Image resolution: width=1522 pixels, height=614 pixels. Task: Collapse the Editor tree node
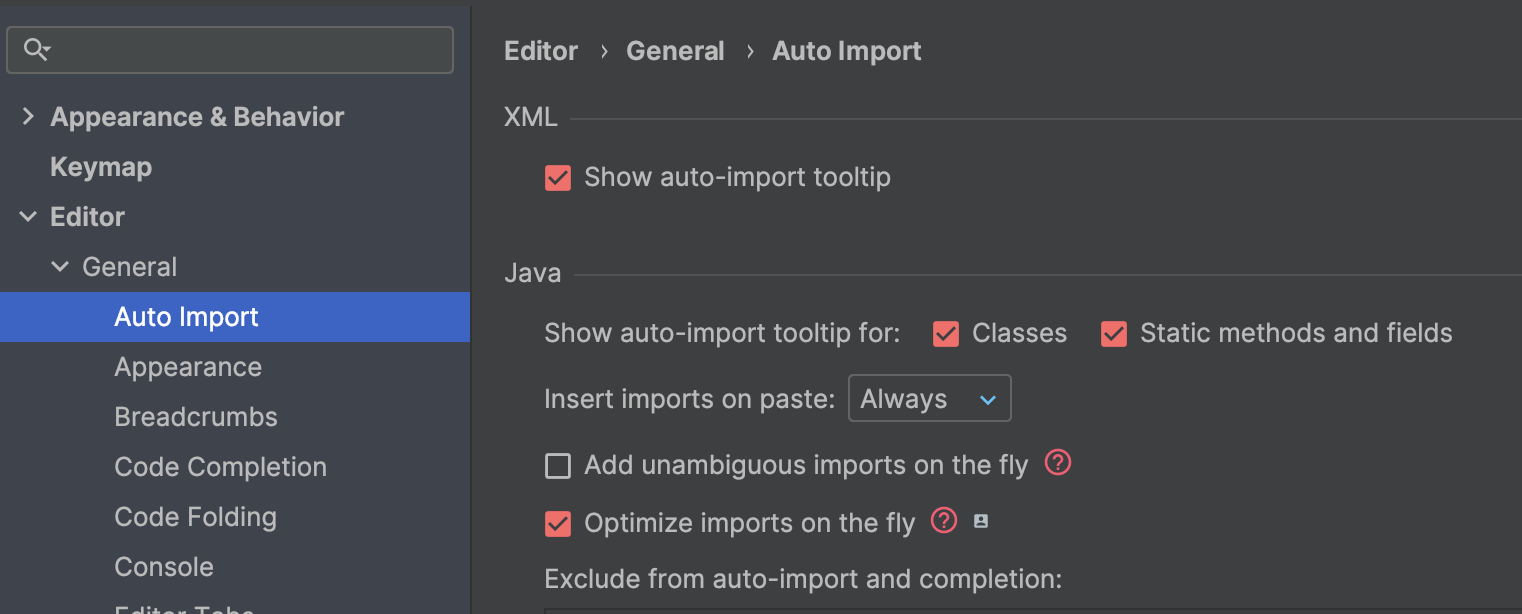(x=28, y=217)
